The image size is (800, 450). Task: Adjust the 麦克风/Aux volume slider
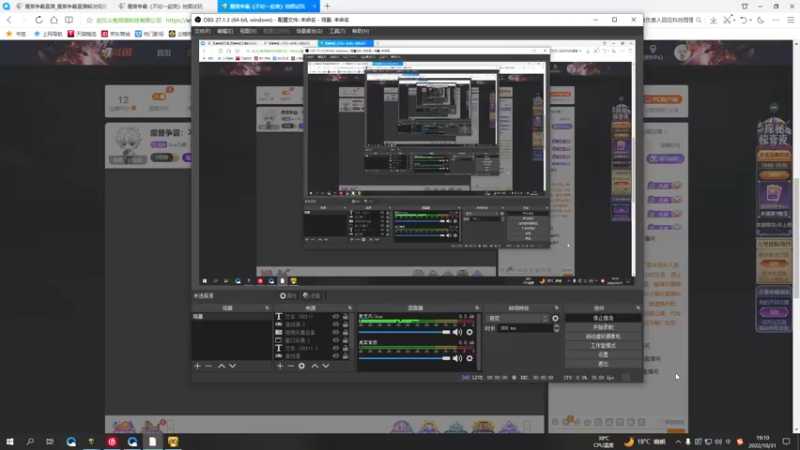(404, 332)
